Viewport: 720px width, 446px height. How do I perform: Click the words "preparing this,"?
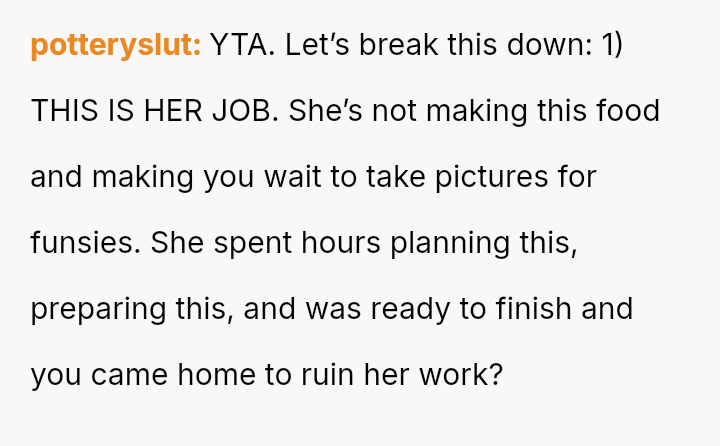tap(132, 309)
